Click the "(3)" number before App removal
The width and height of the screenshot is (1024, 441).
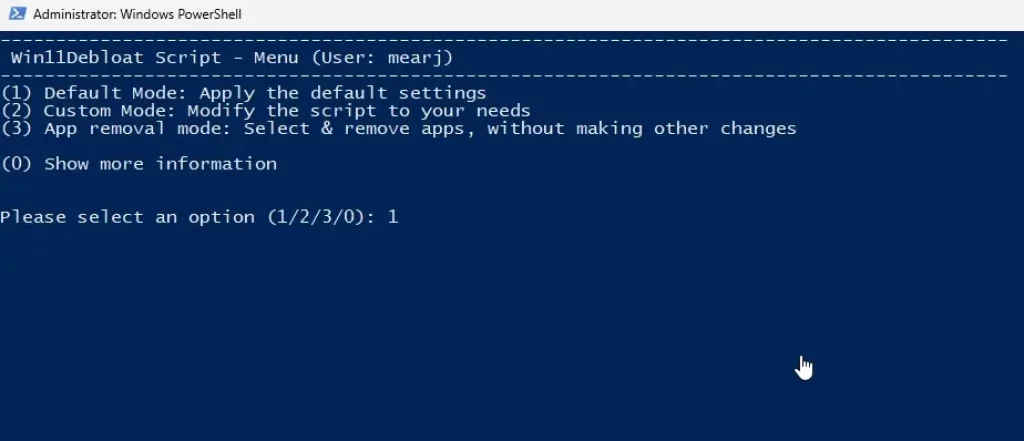pyautogui.click(x=16, y=128)
